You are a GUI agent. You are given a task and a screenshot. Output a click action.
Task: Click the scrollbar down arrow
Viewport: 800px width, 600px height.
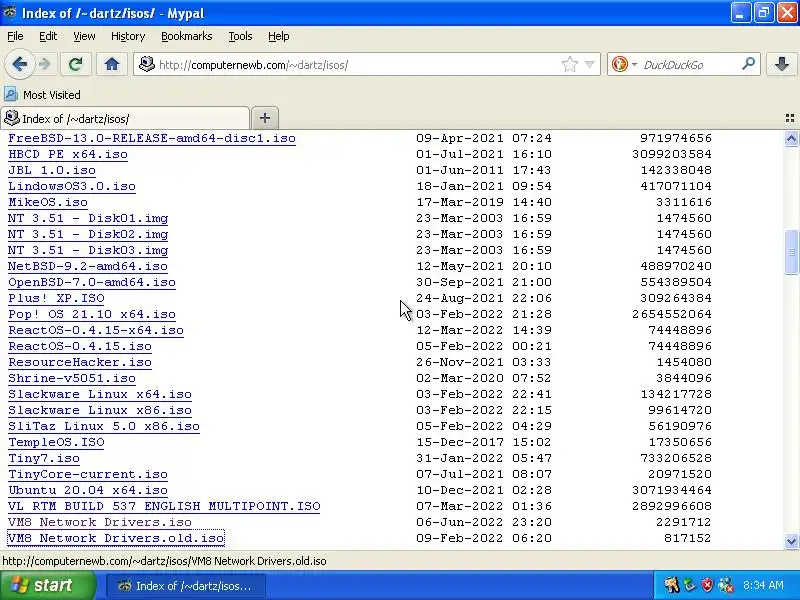point(791,541)
